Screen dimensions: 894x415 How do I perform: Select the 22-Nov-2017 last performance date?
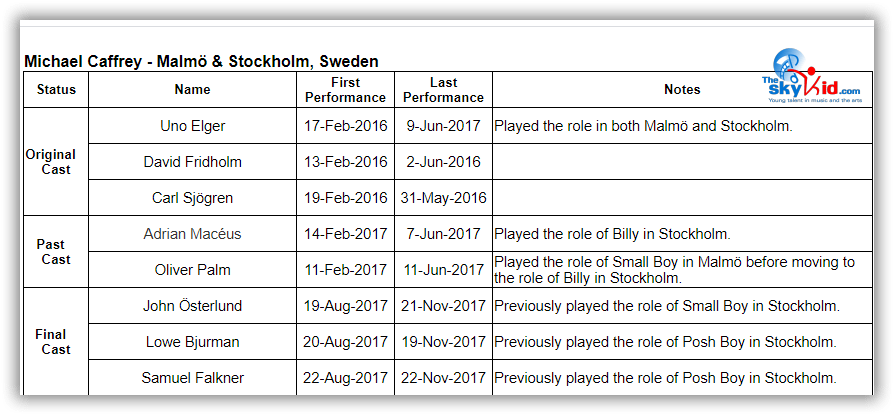point(443,378)
